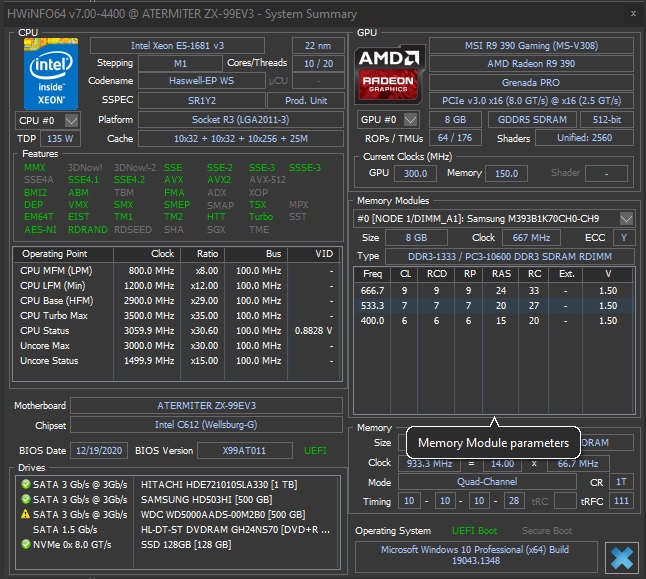Click the AVX2 feature label
Screen dimensions: 646x579
point(219,180)
